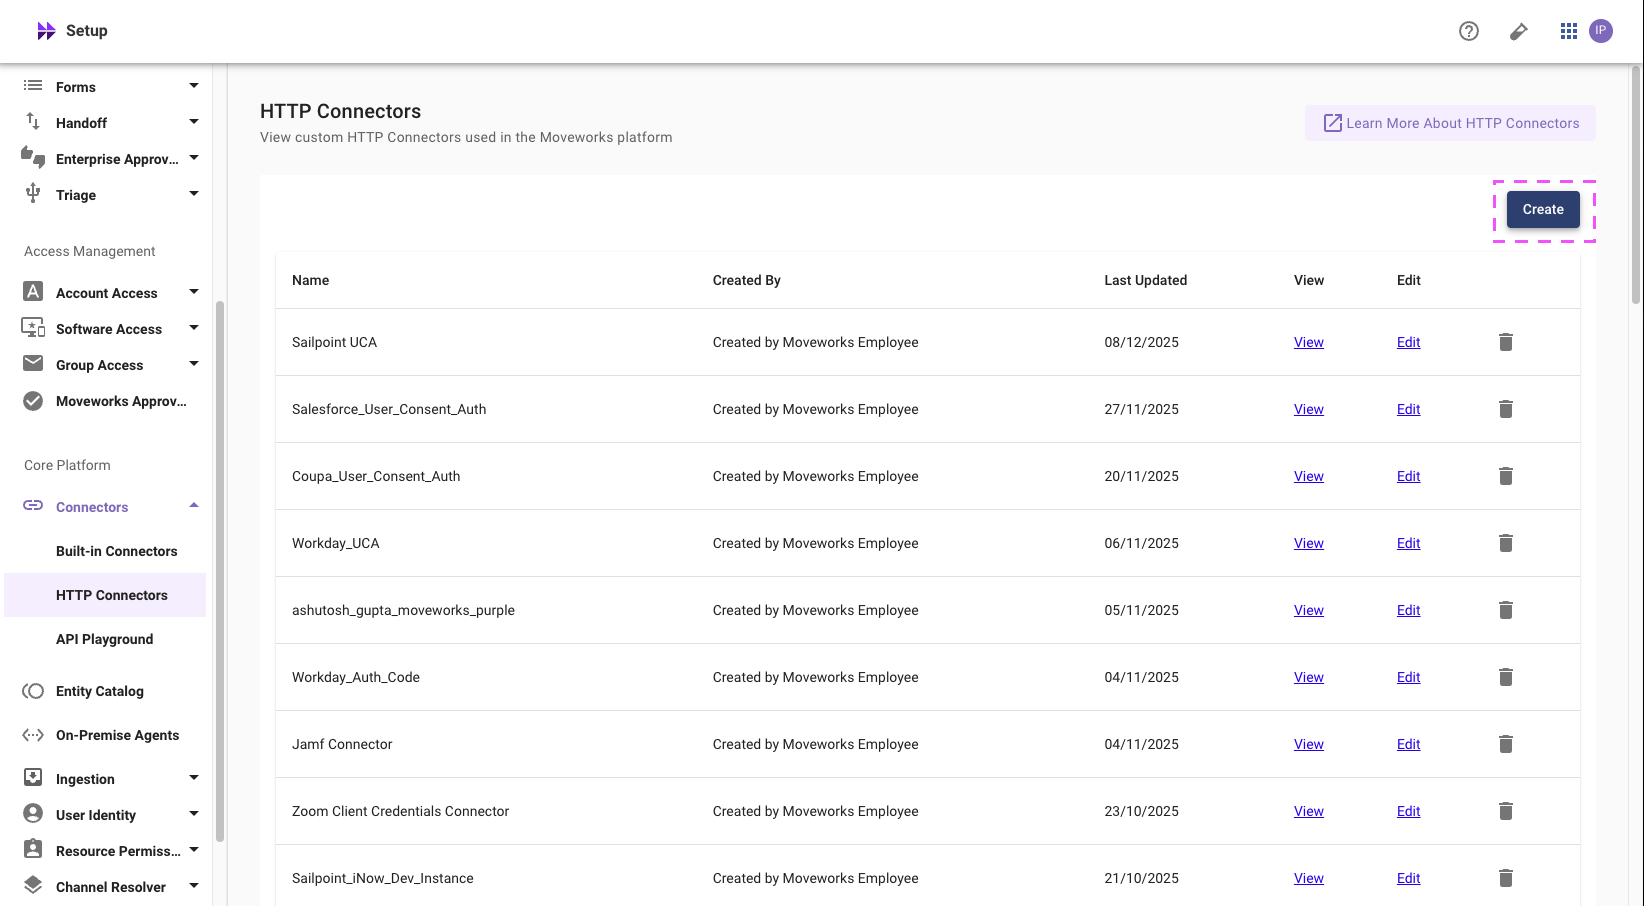Click the Moveworks Setup logo icon

[x=46, y=31]
